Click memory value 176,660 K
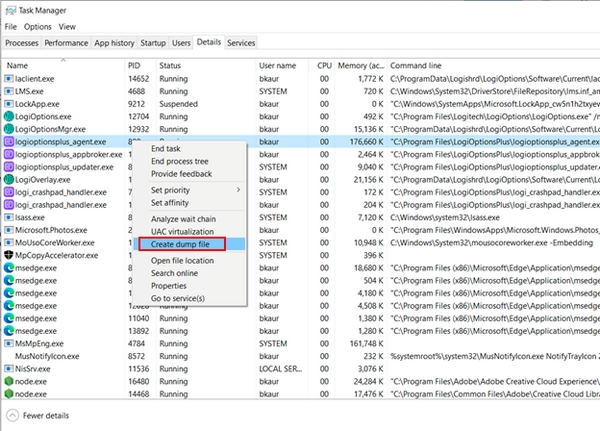 pyautogui.click(x=366, y=142)
